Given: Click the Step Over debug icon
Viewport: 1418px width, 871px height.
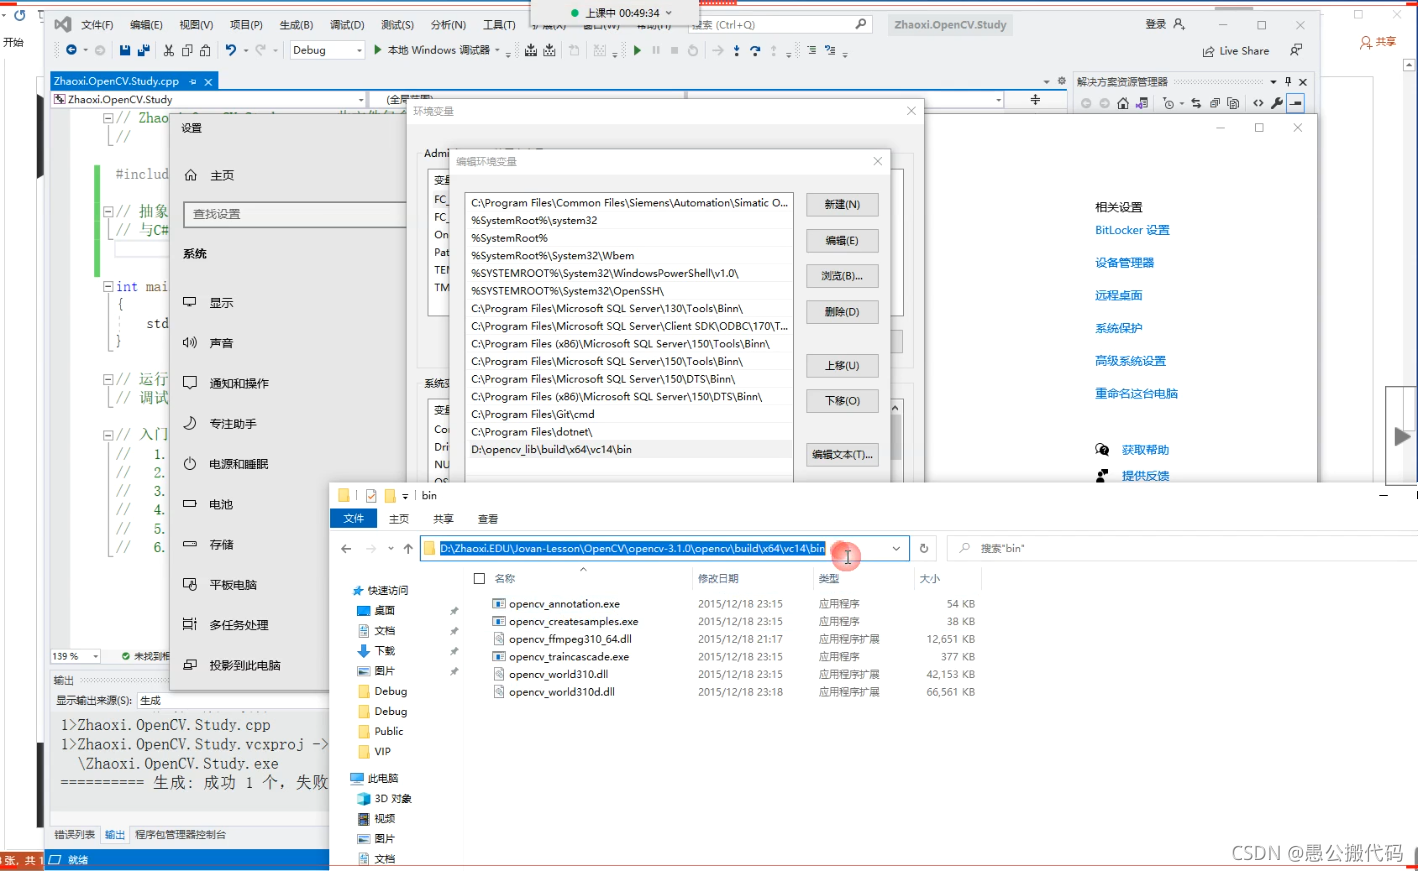Looking at the screenshot, I should coord(755,50).
